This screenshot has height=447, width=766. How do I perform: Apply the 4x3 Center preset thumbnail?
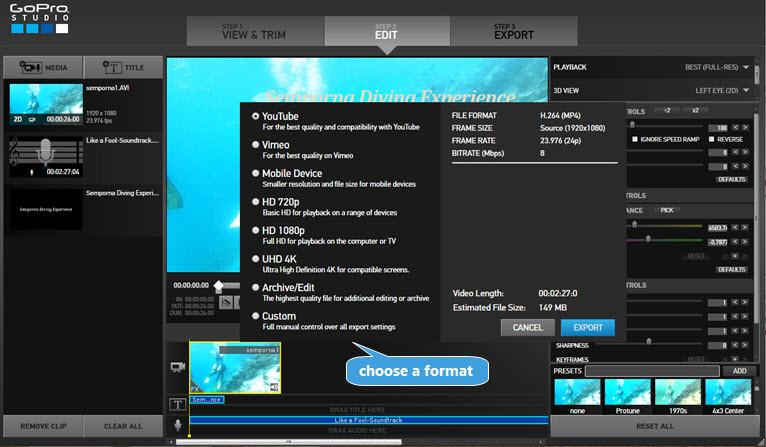click(728, 392)
